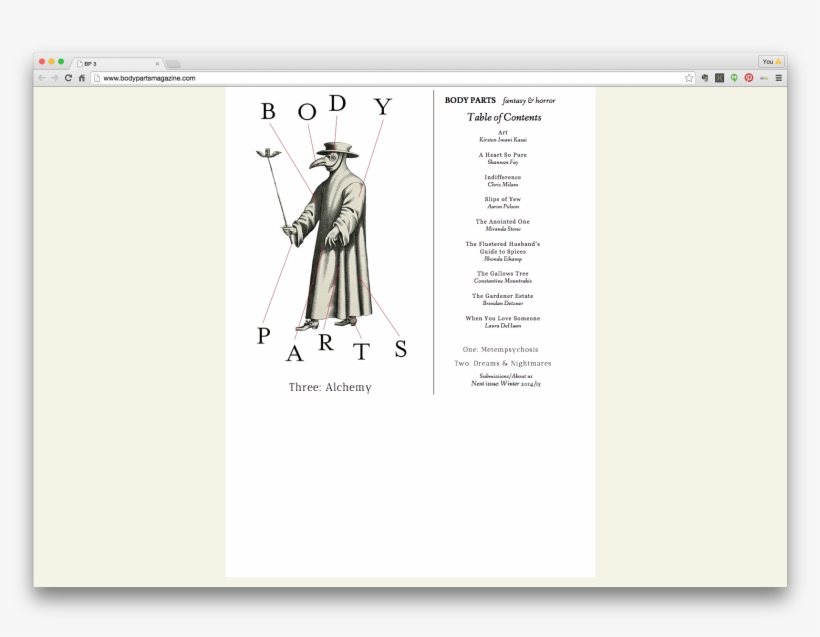Go to issue 'Two: Dreams & Nightmares'

coord(502,364)
